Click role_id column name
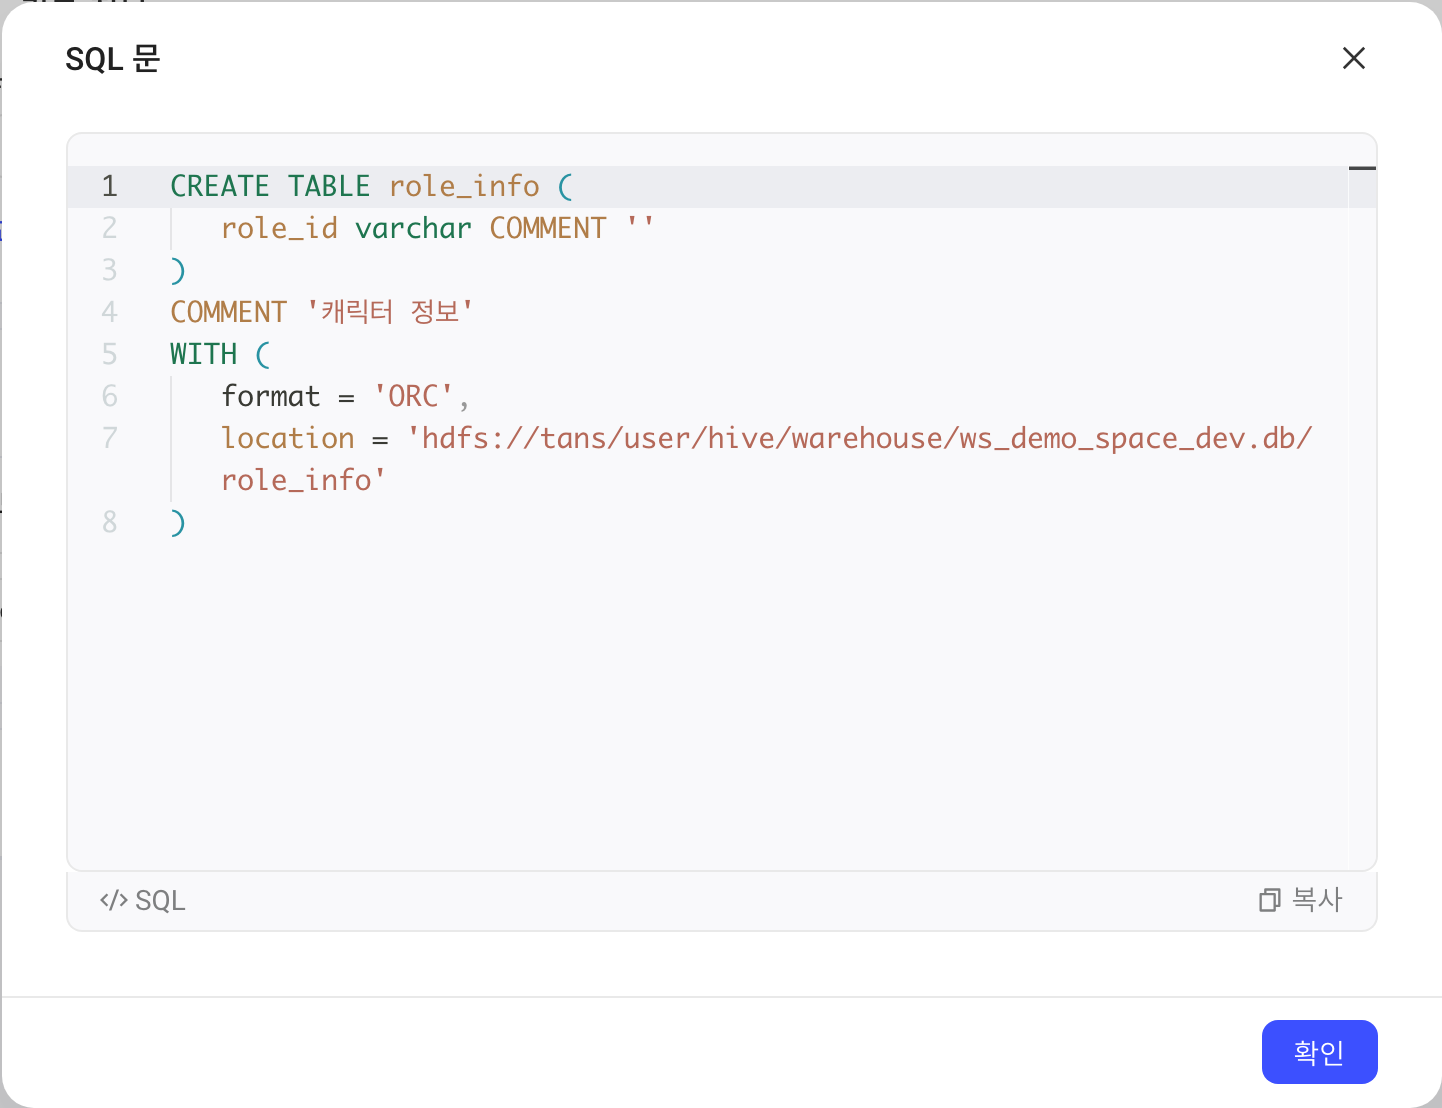The height and width of the screenshot is (1108, 1442). tap(279, 228)
